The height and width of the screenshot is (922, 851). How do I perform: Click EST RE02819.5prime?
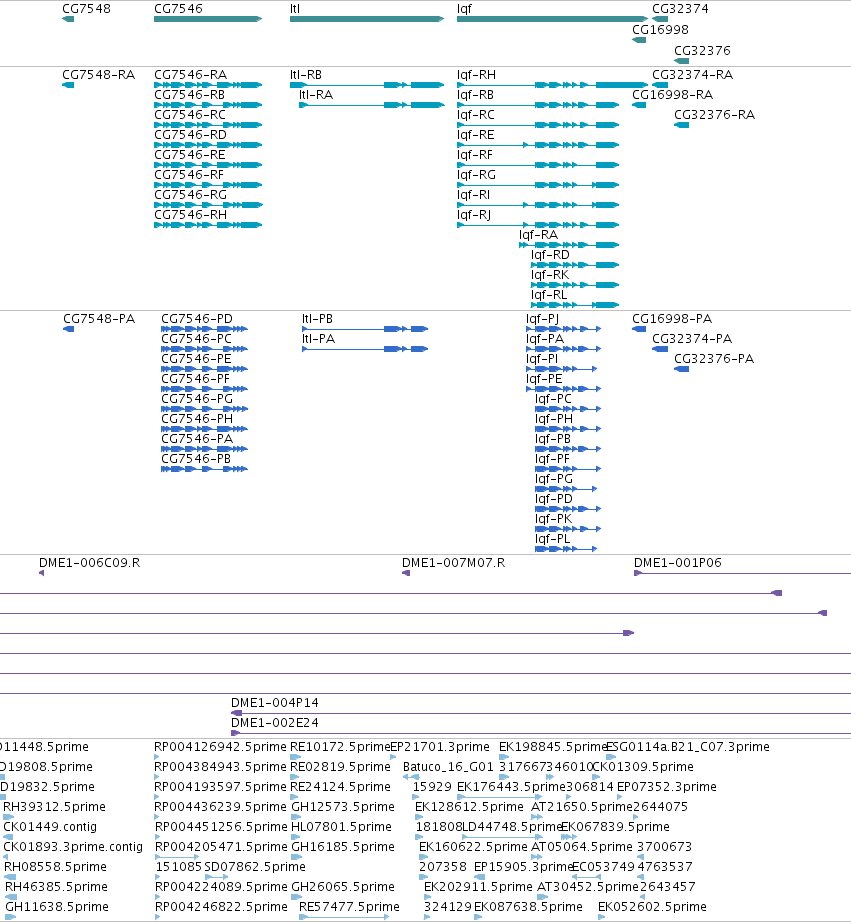(340, 767)
